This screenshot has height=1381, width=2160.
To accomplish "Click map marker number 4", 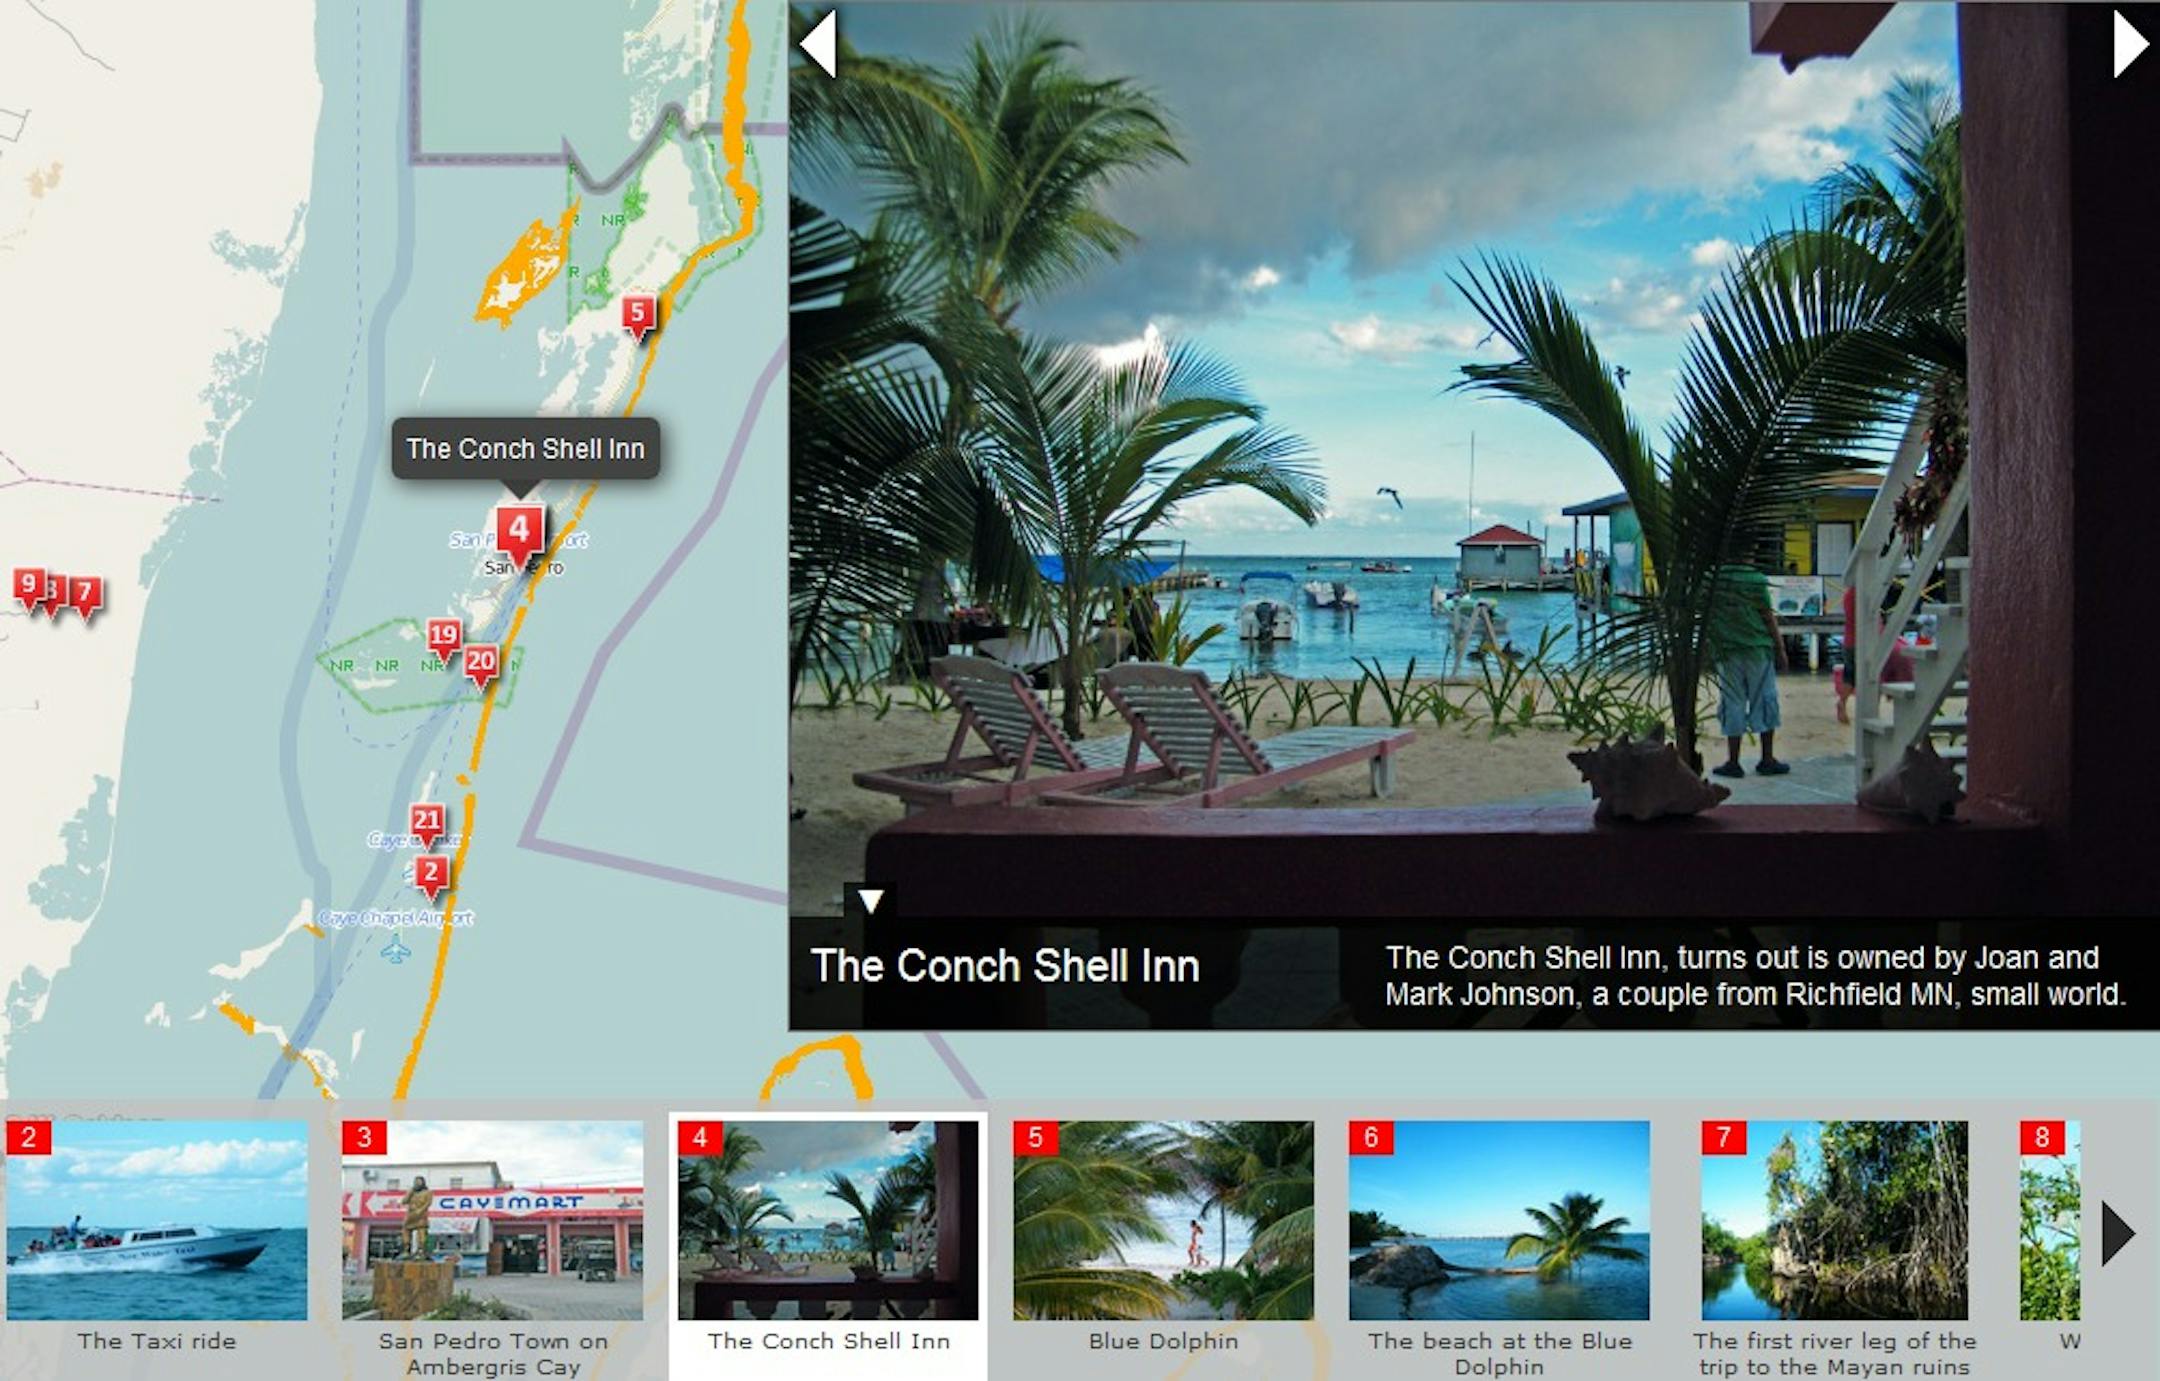I will tap(519, 531).
